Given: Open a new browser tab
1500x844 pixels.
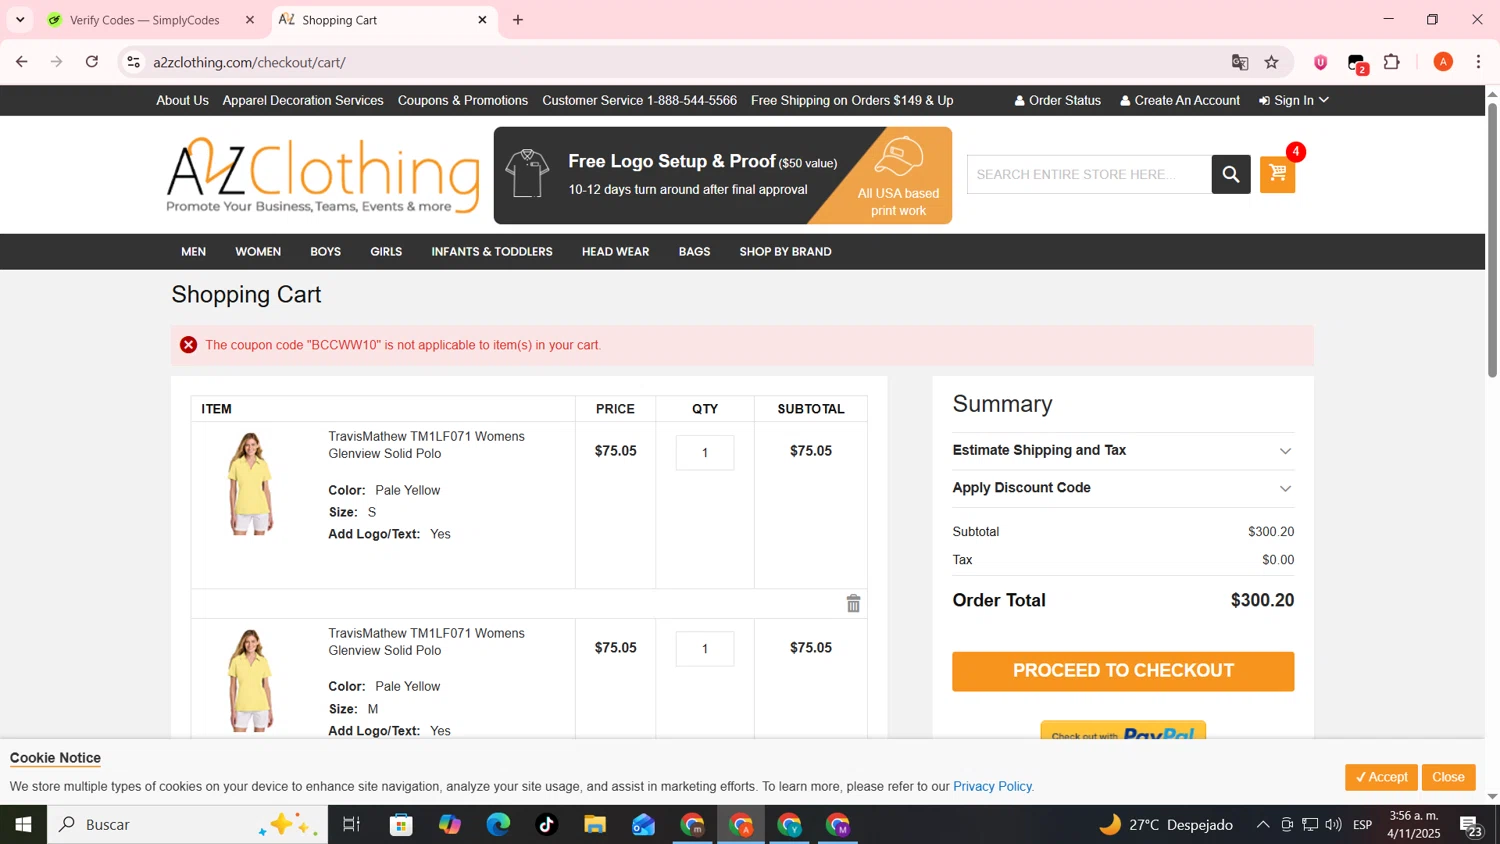Looking at the screenshot, I should [x=518, y=20].
